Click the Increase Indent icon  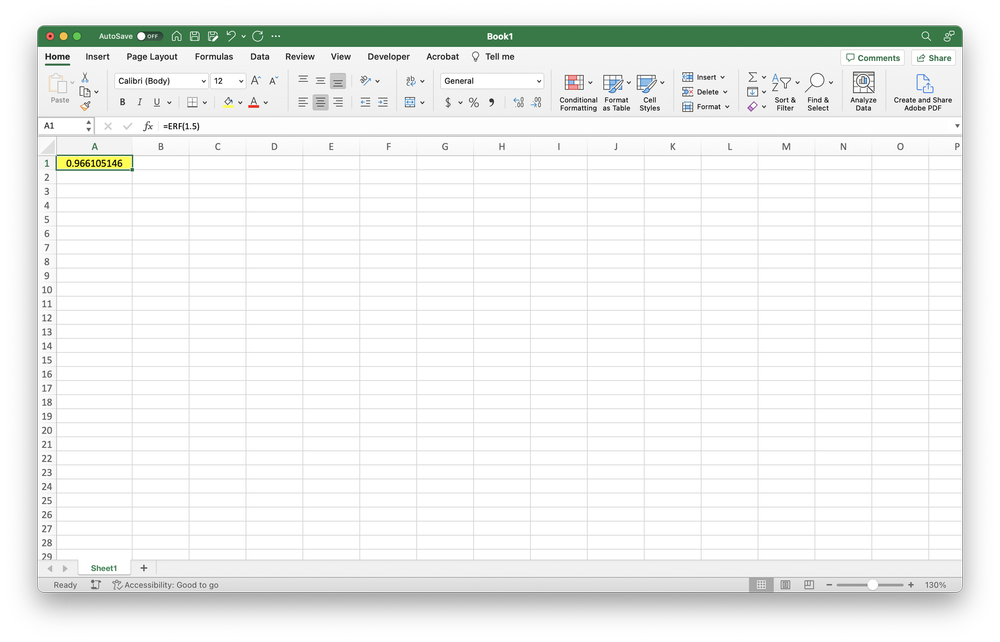tap(383, 102)
